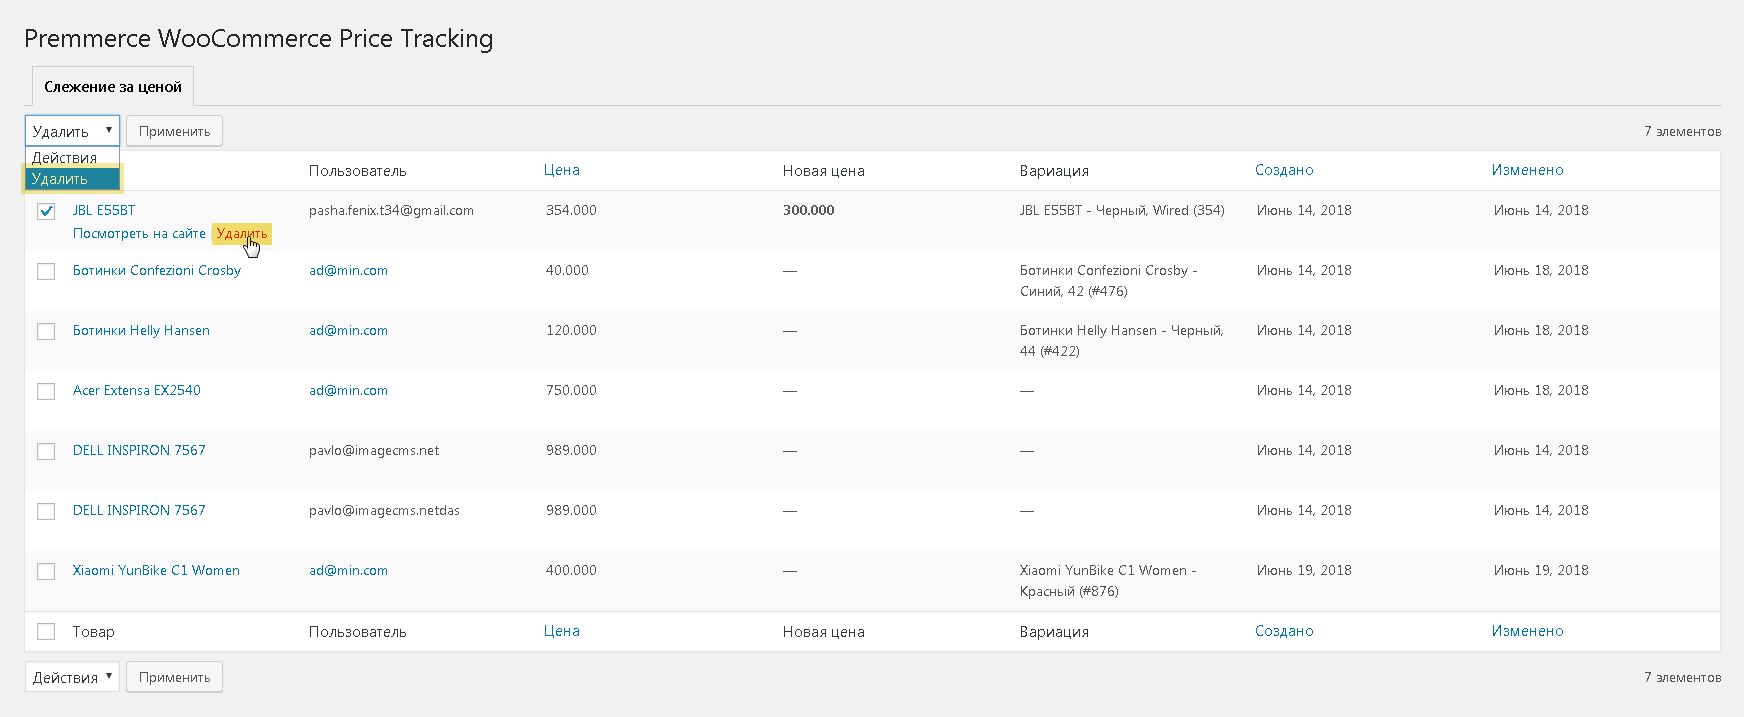
Task: Click the Premmerce WooCommerce Price Tracking heading
Action: [259, 39]
